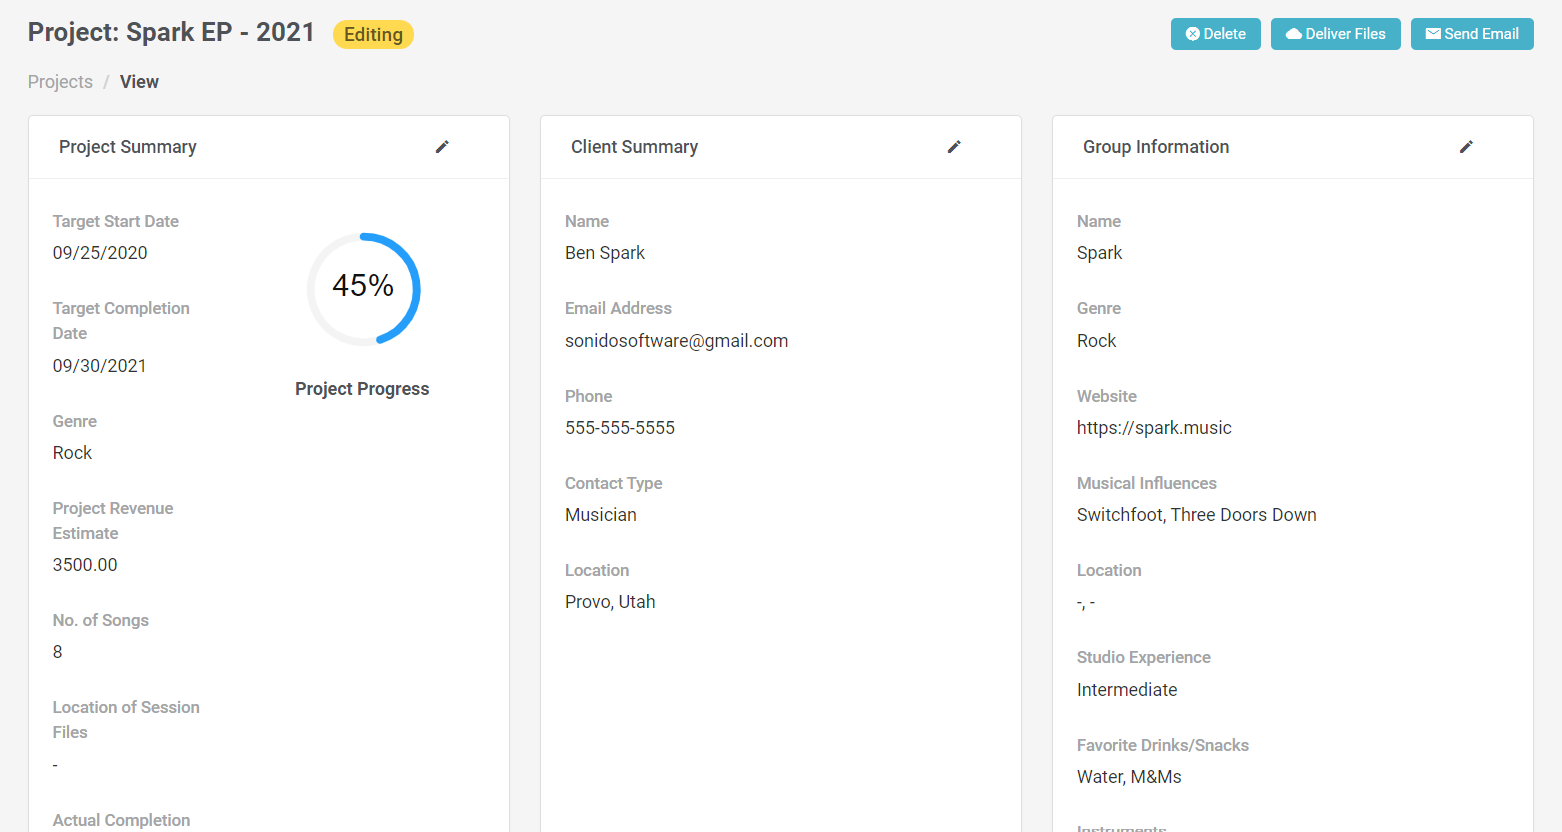Select the View breadcrumb item
This screenshot has height=832, width=1562.
click(139, 82)
